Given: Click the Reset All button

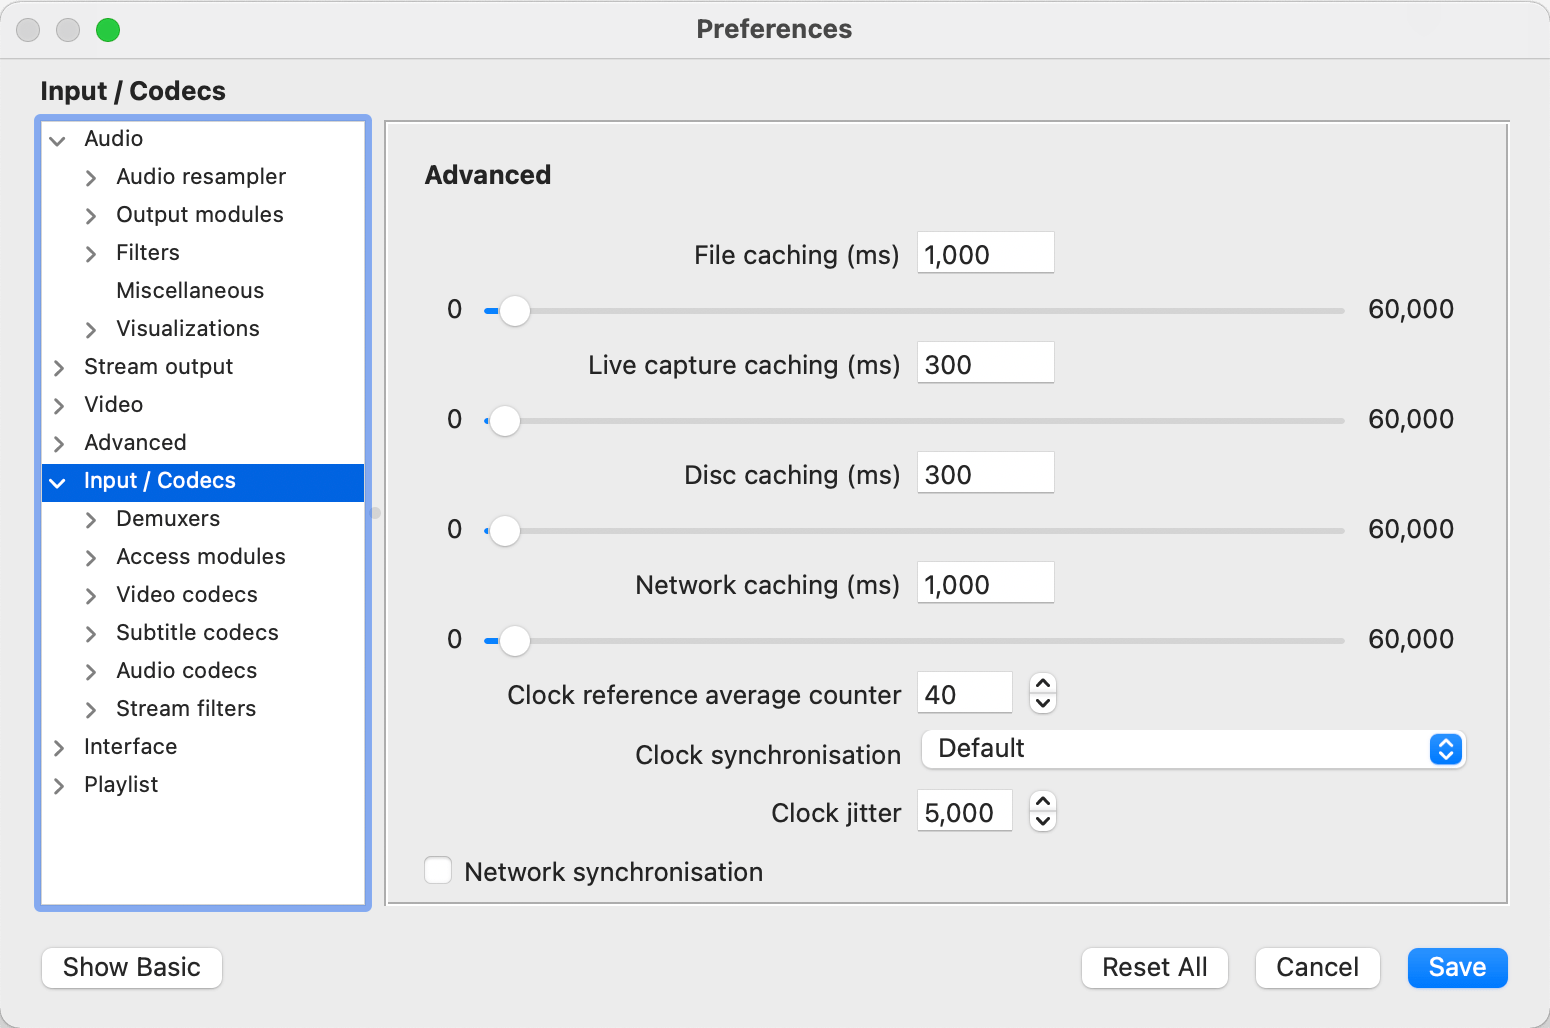Looking at the screenshot, I should click(1155, 968).
